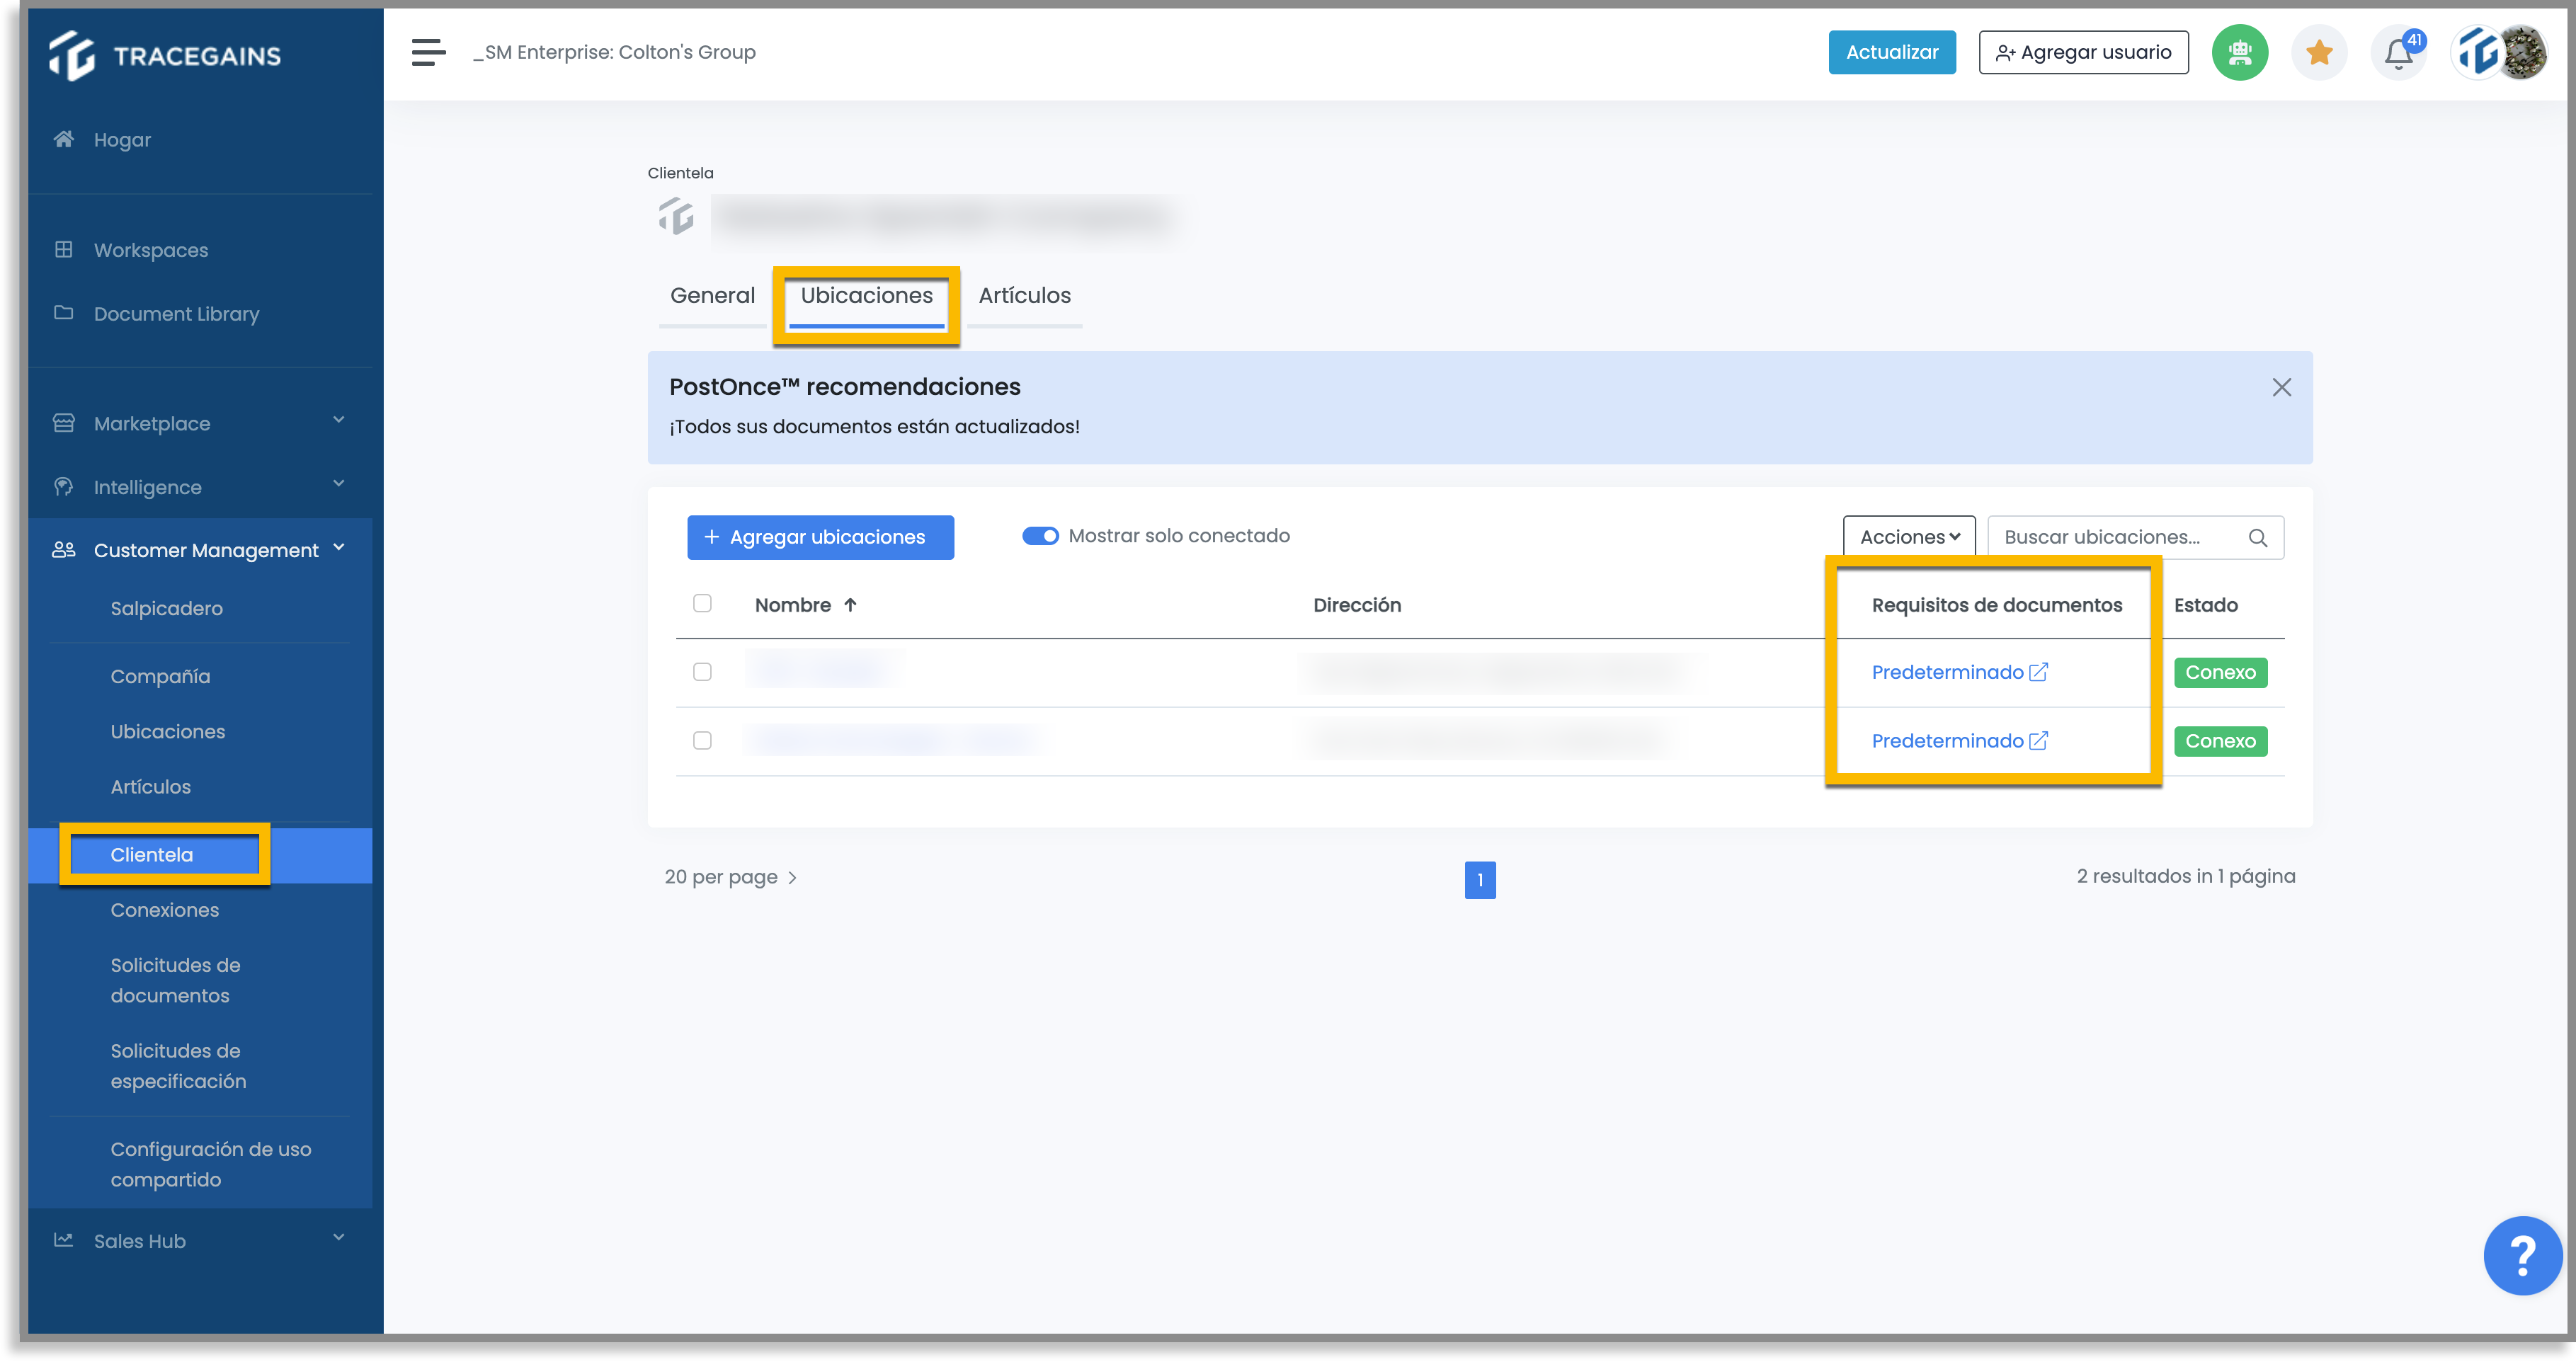Open the hamburger menu icon
The width and height of the screenshot is (2576, 1362).
(428, 52)
